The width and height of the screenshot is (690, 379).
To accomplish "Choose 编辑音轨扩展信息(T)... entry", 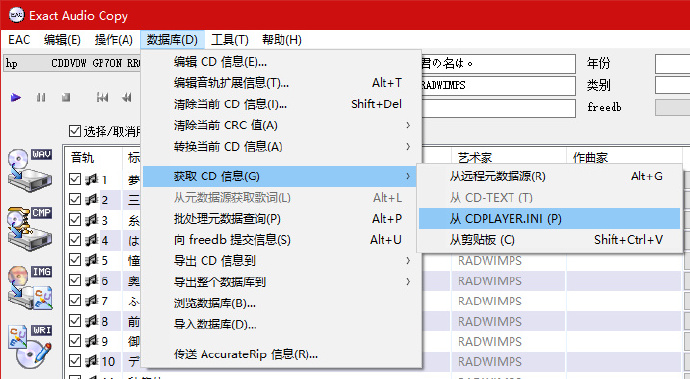I will click(x=280, y=83).
